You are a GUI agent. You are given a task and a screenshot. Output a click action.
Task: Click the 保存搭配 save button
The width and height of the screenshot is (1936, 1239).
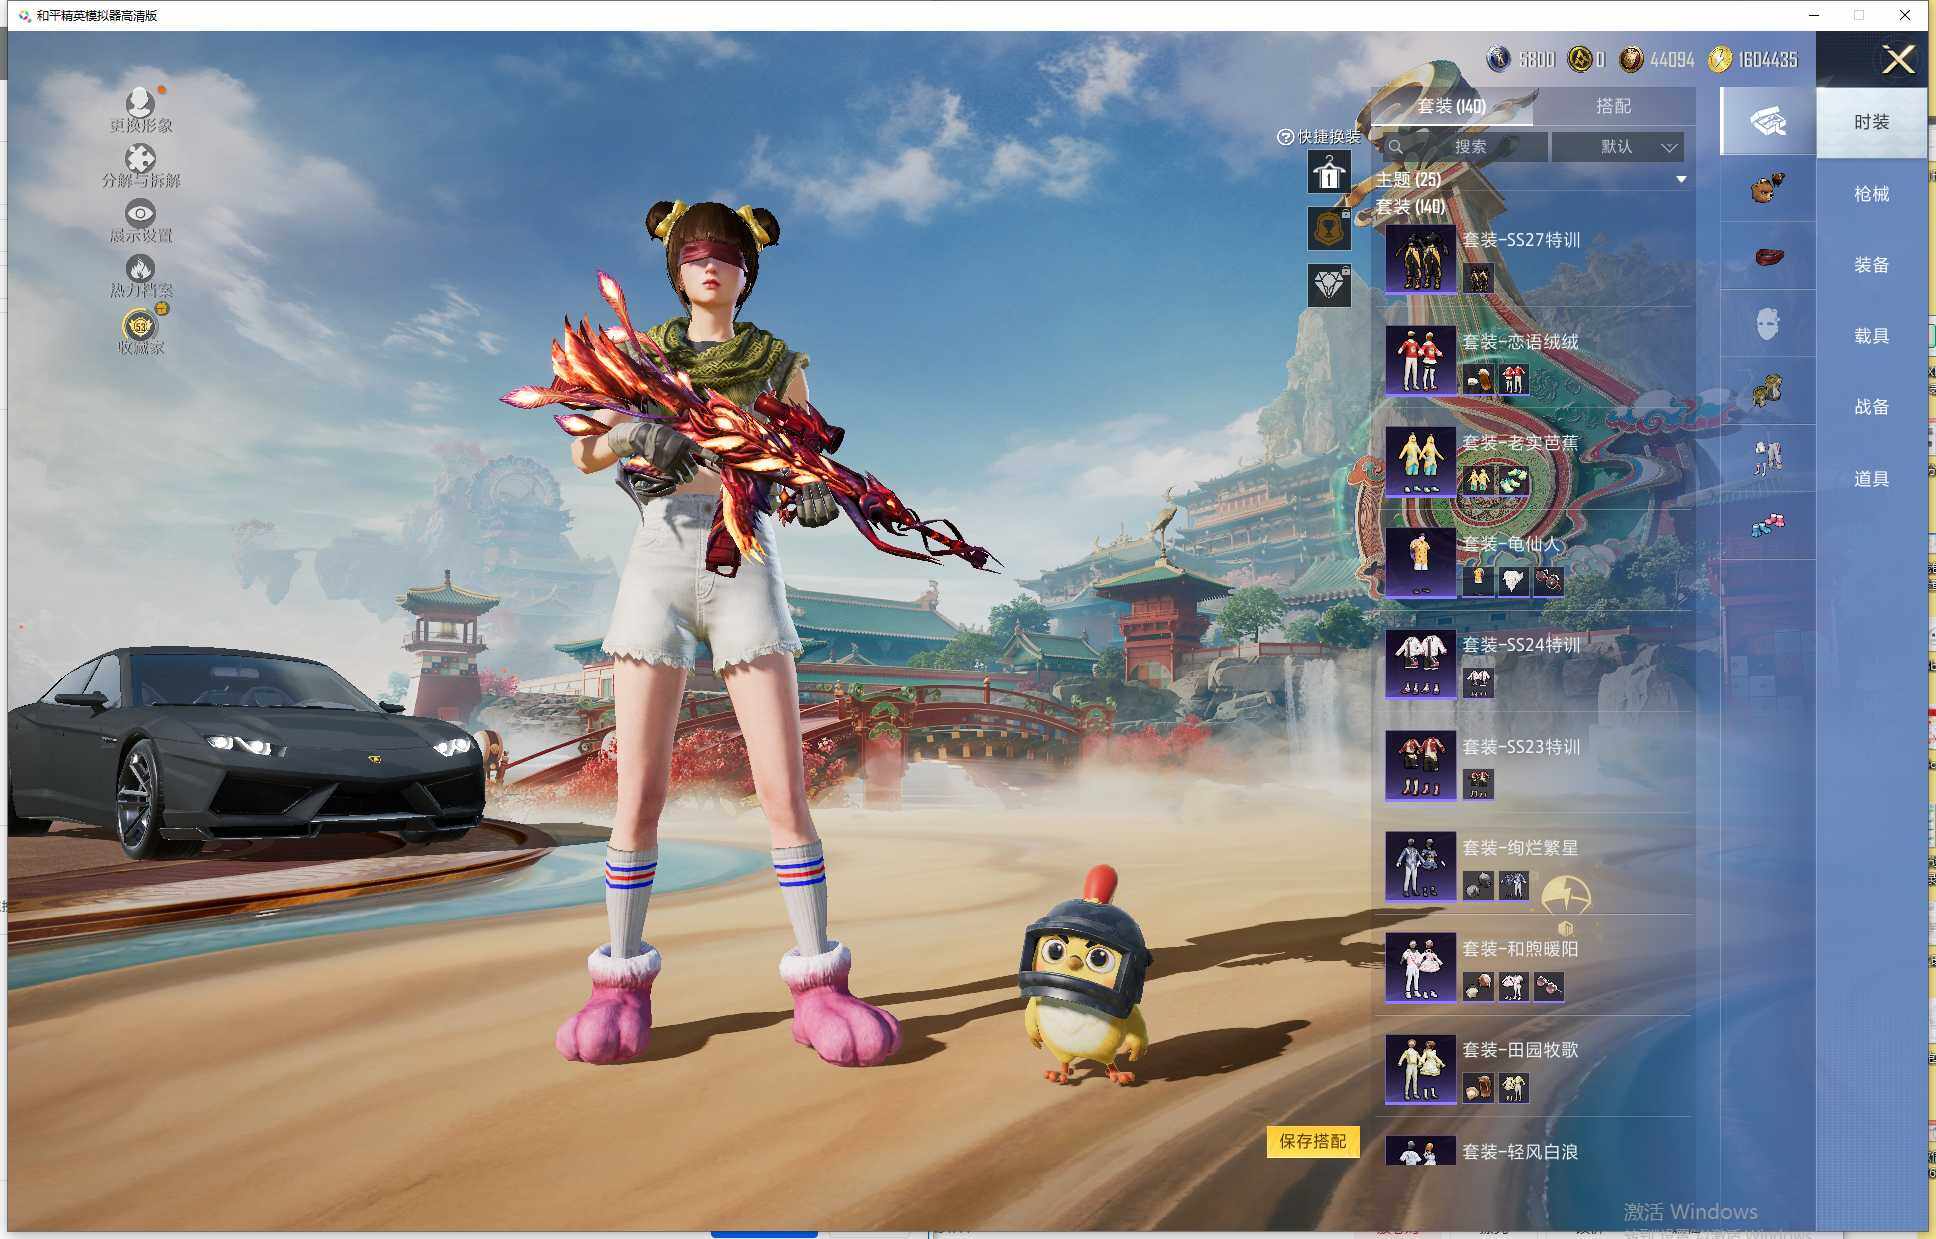point(1312,1141)
